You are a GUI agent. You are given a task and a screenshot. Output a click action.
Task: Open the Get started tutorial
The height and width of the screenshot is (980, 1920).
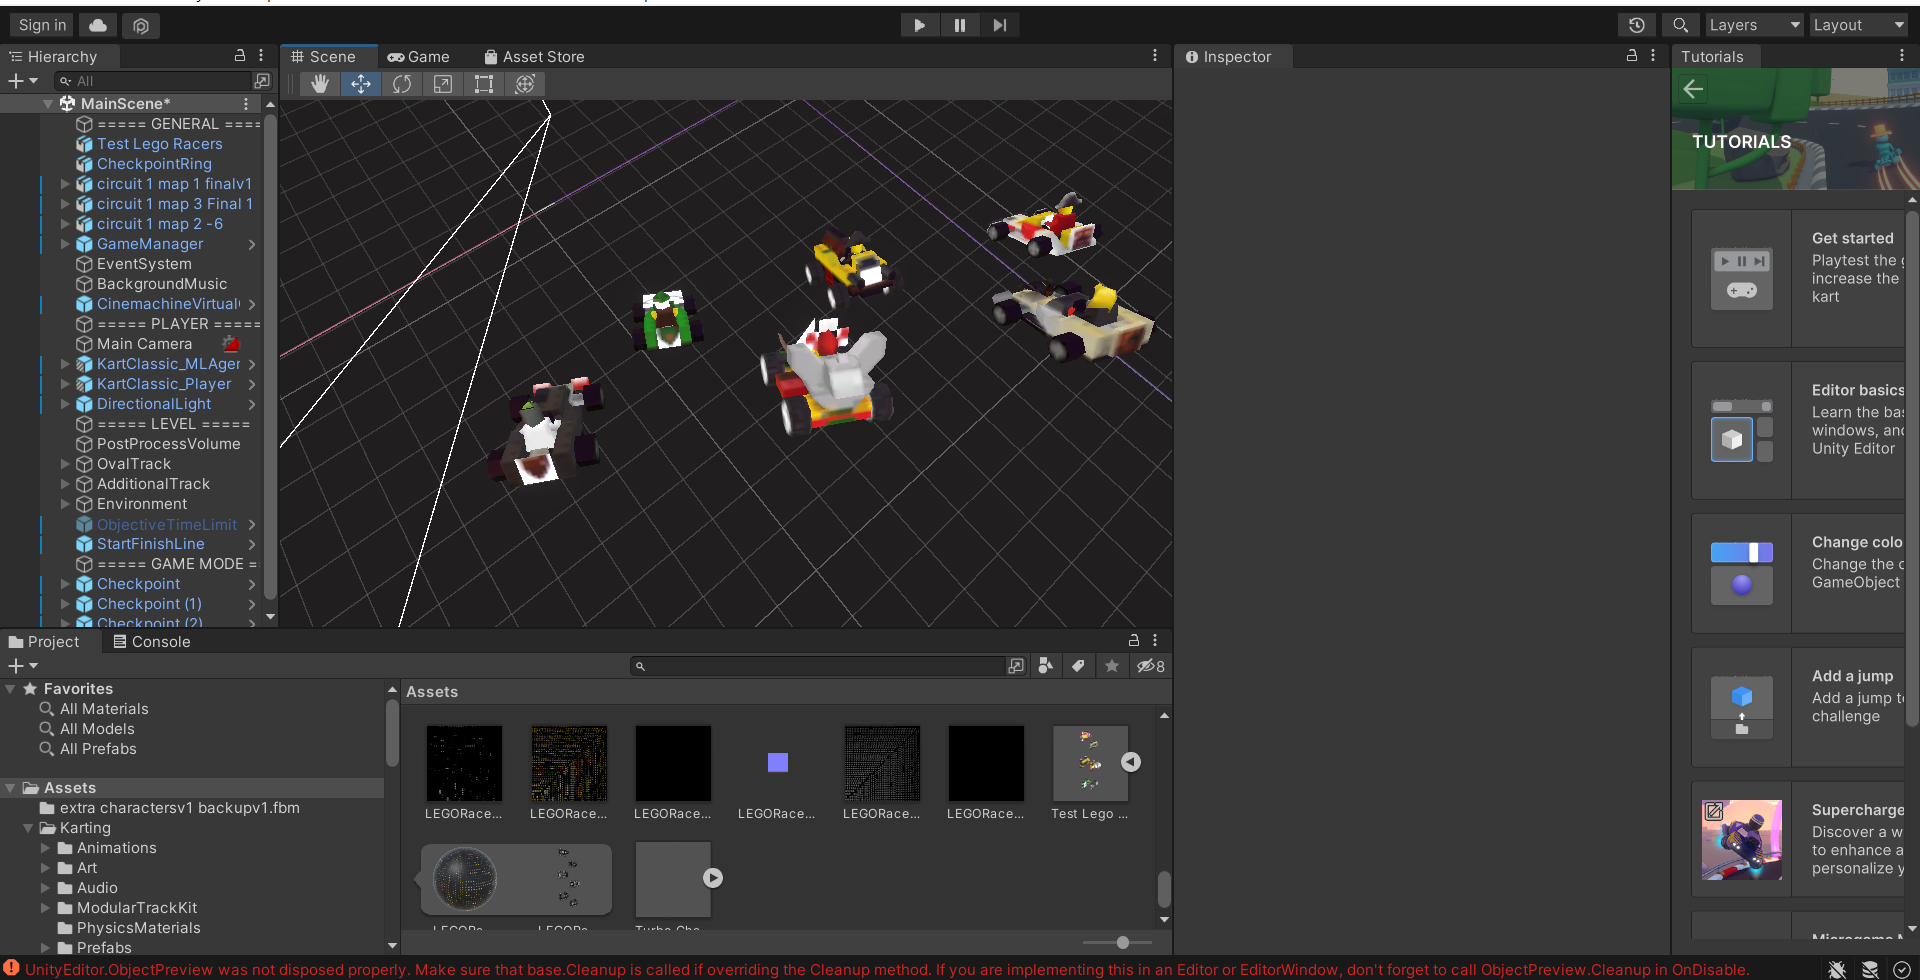[1798, 278]
